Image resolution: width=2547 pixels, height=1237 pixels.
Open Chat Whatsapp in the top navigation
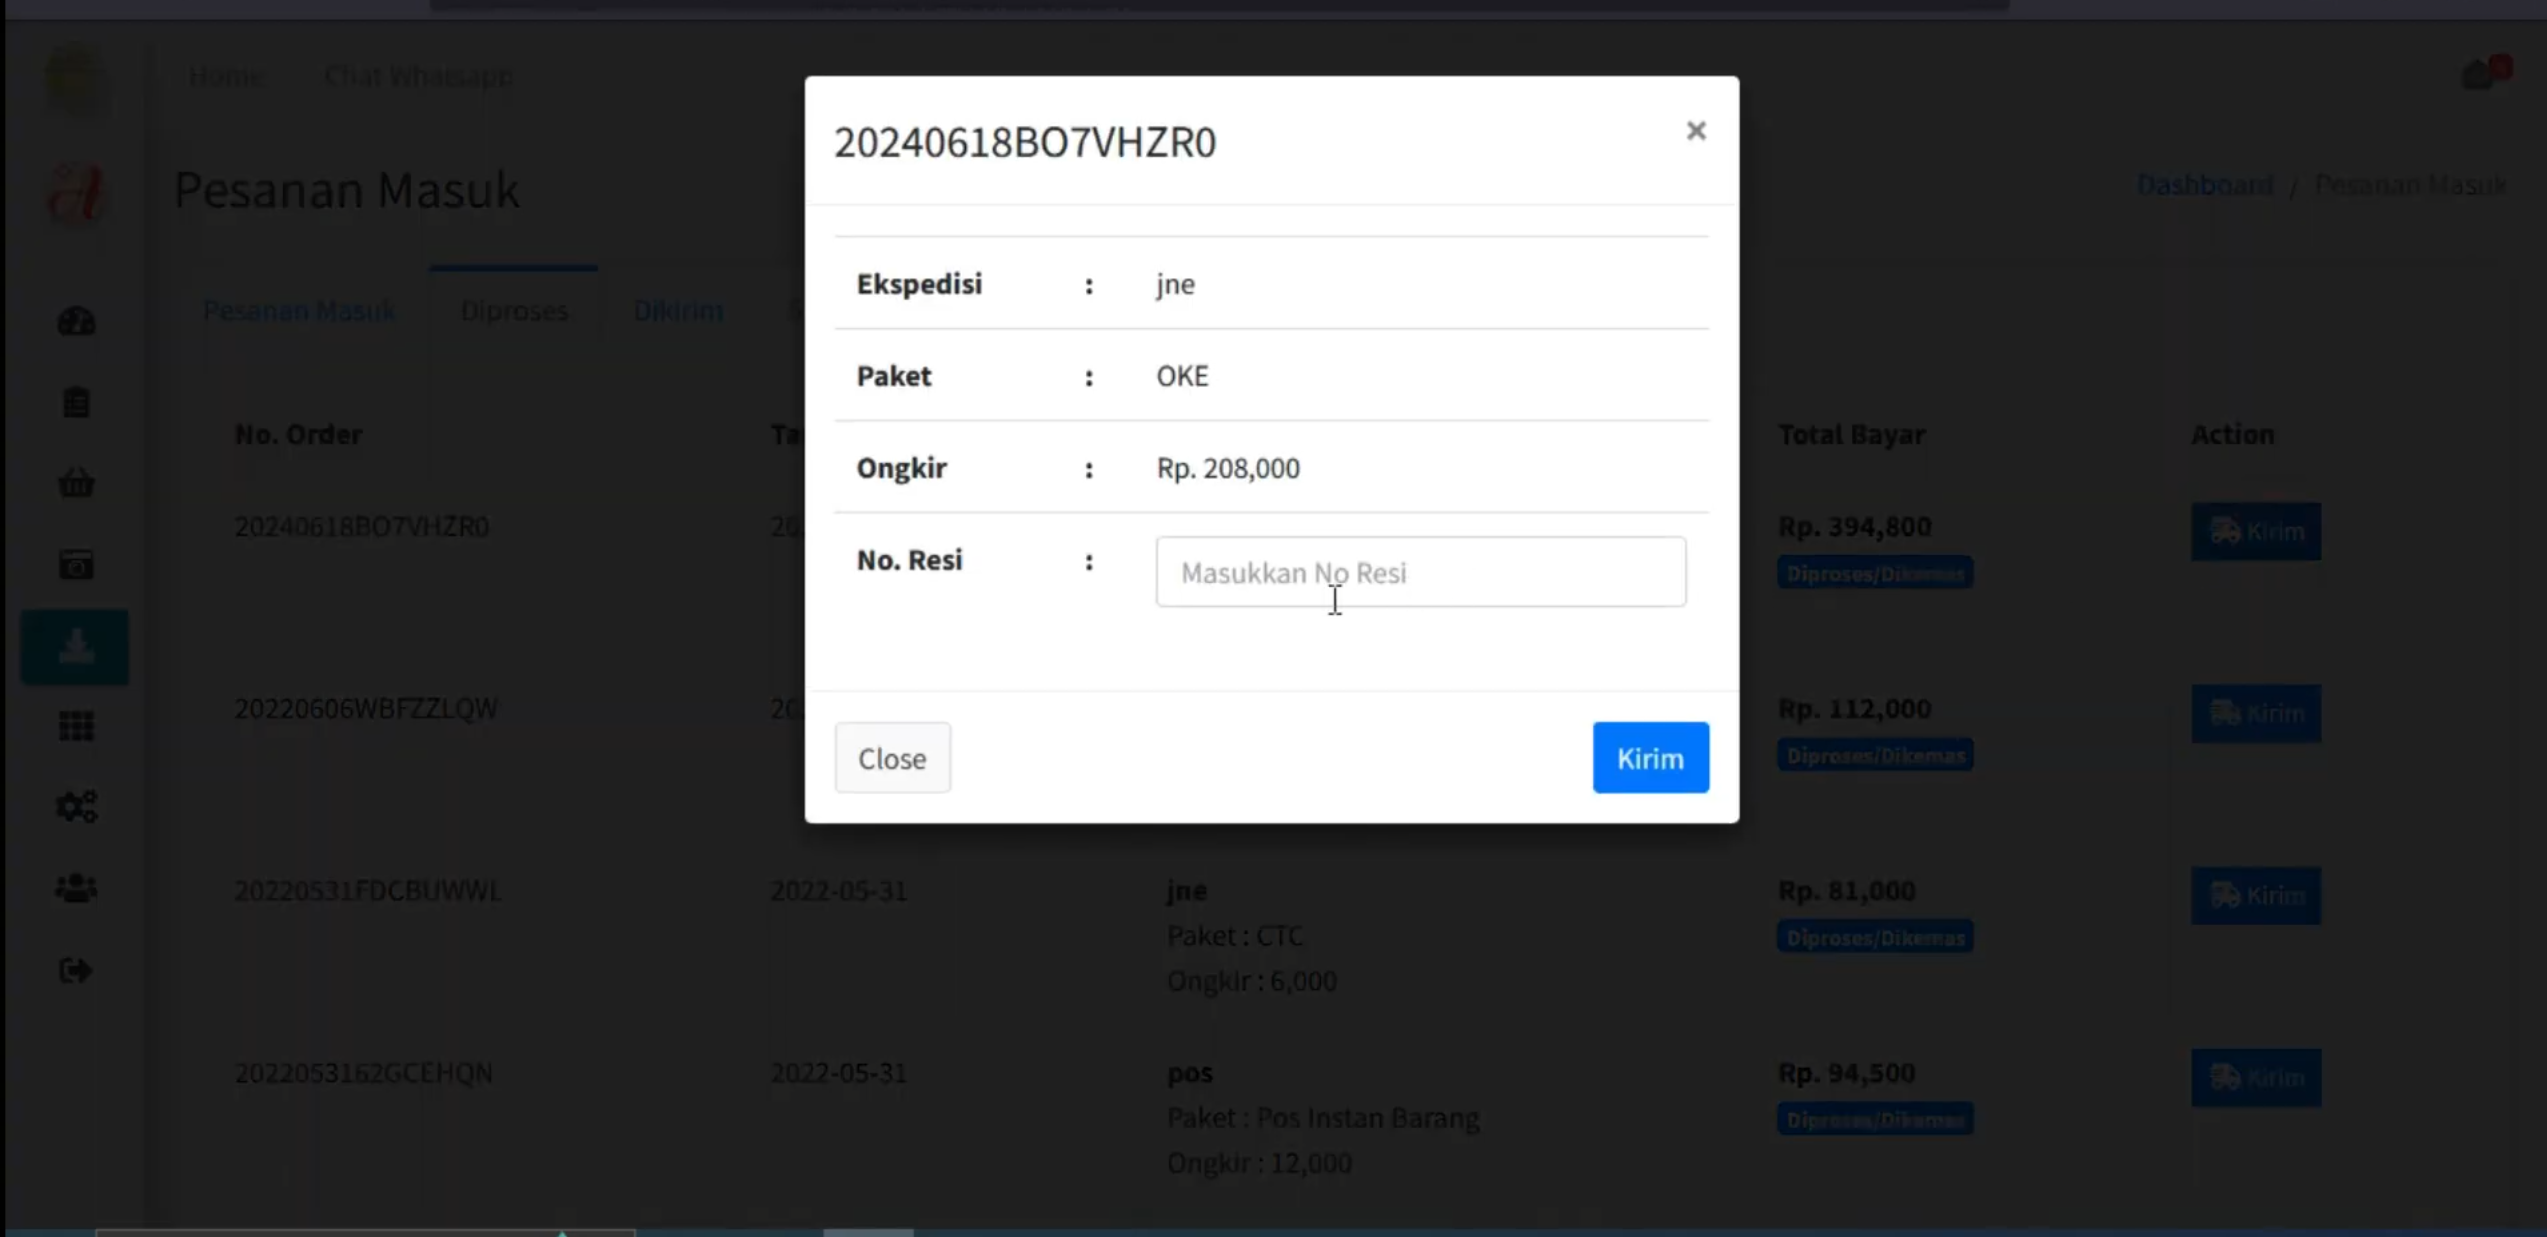[419, 76]
